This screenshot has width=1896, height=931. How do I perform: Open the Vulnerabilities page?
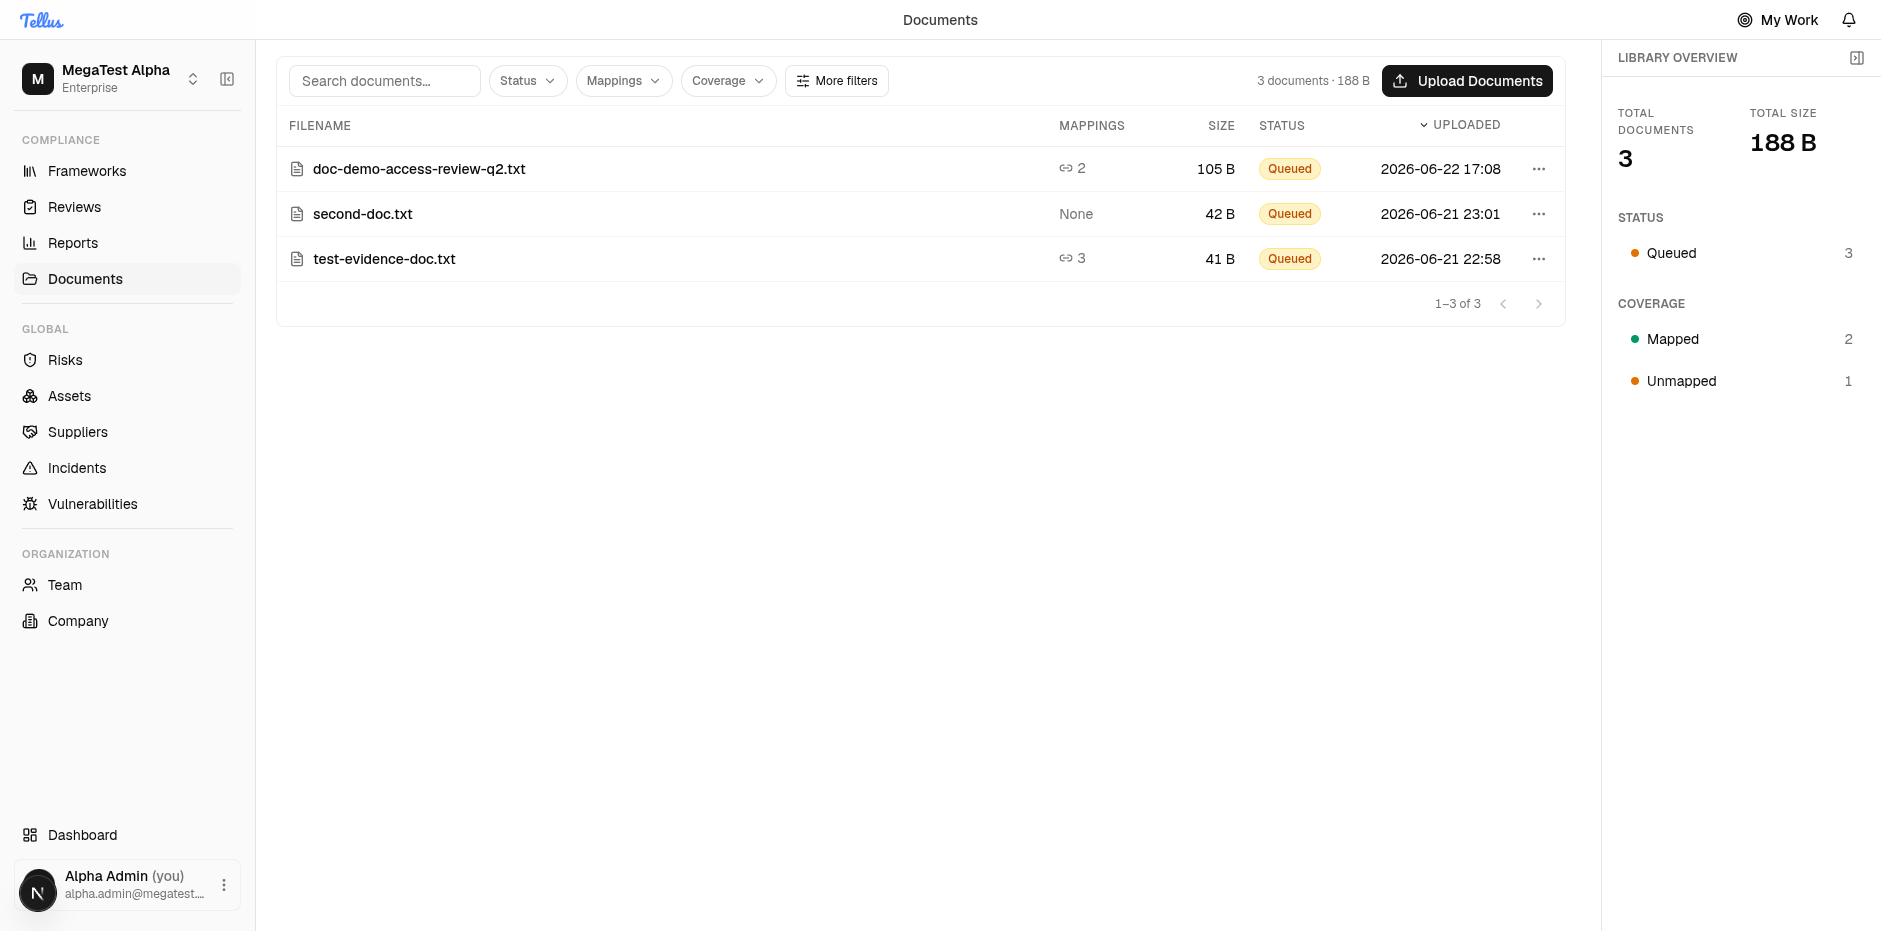(x=128, y=504)
